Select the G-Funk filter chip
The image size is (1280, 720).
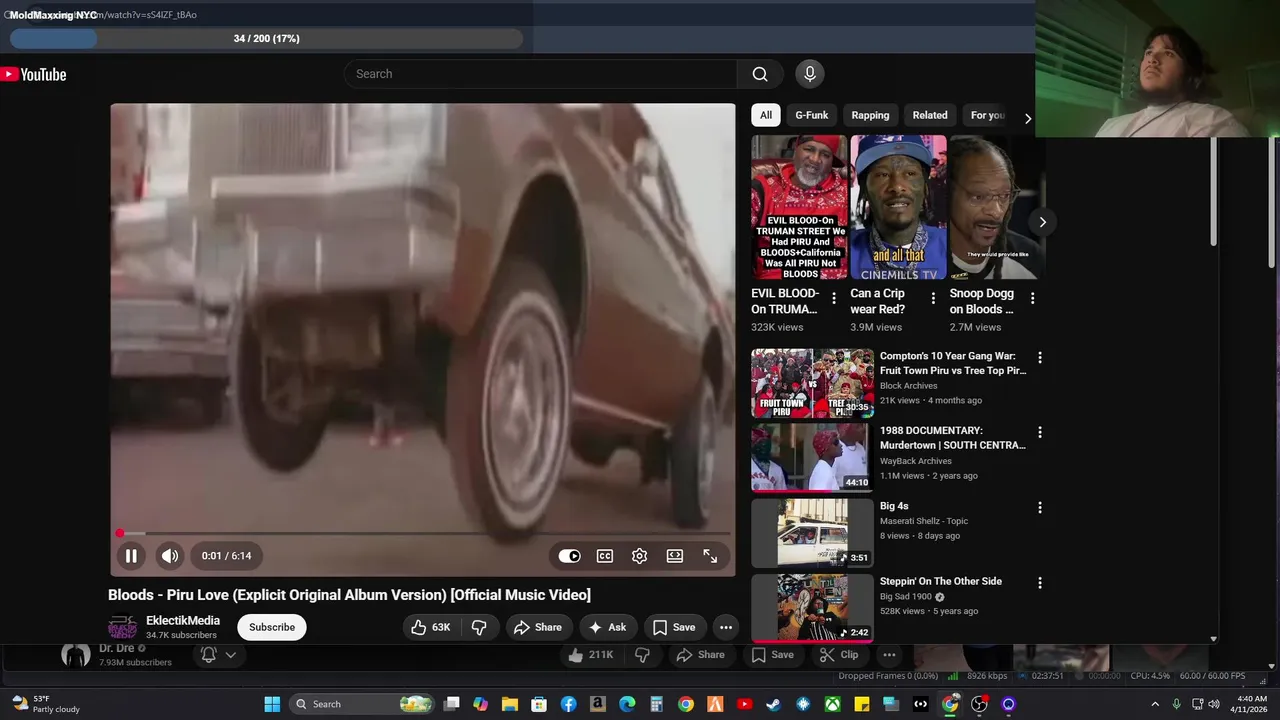pos(812,115)
